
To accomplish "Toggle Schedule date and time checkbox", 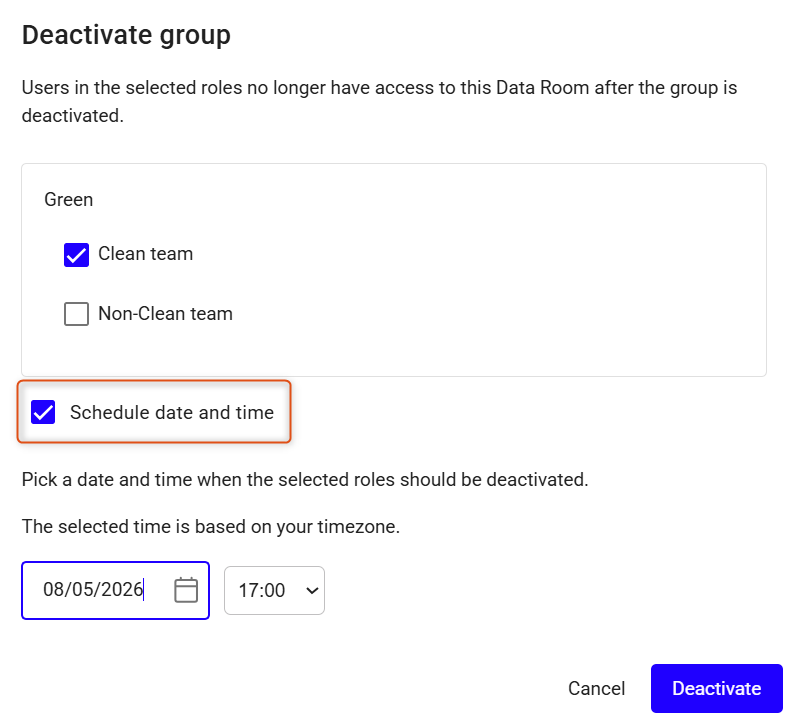I will 43,412.
